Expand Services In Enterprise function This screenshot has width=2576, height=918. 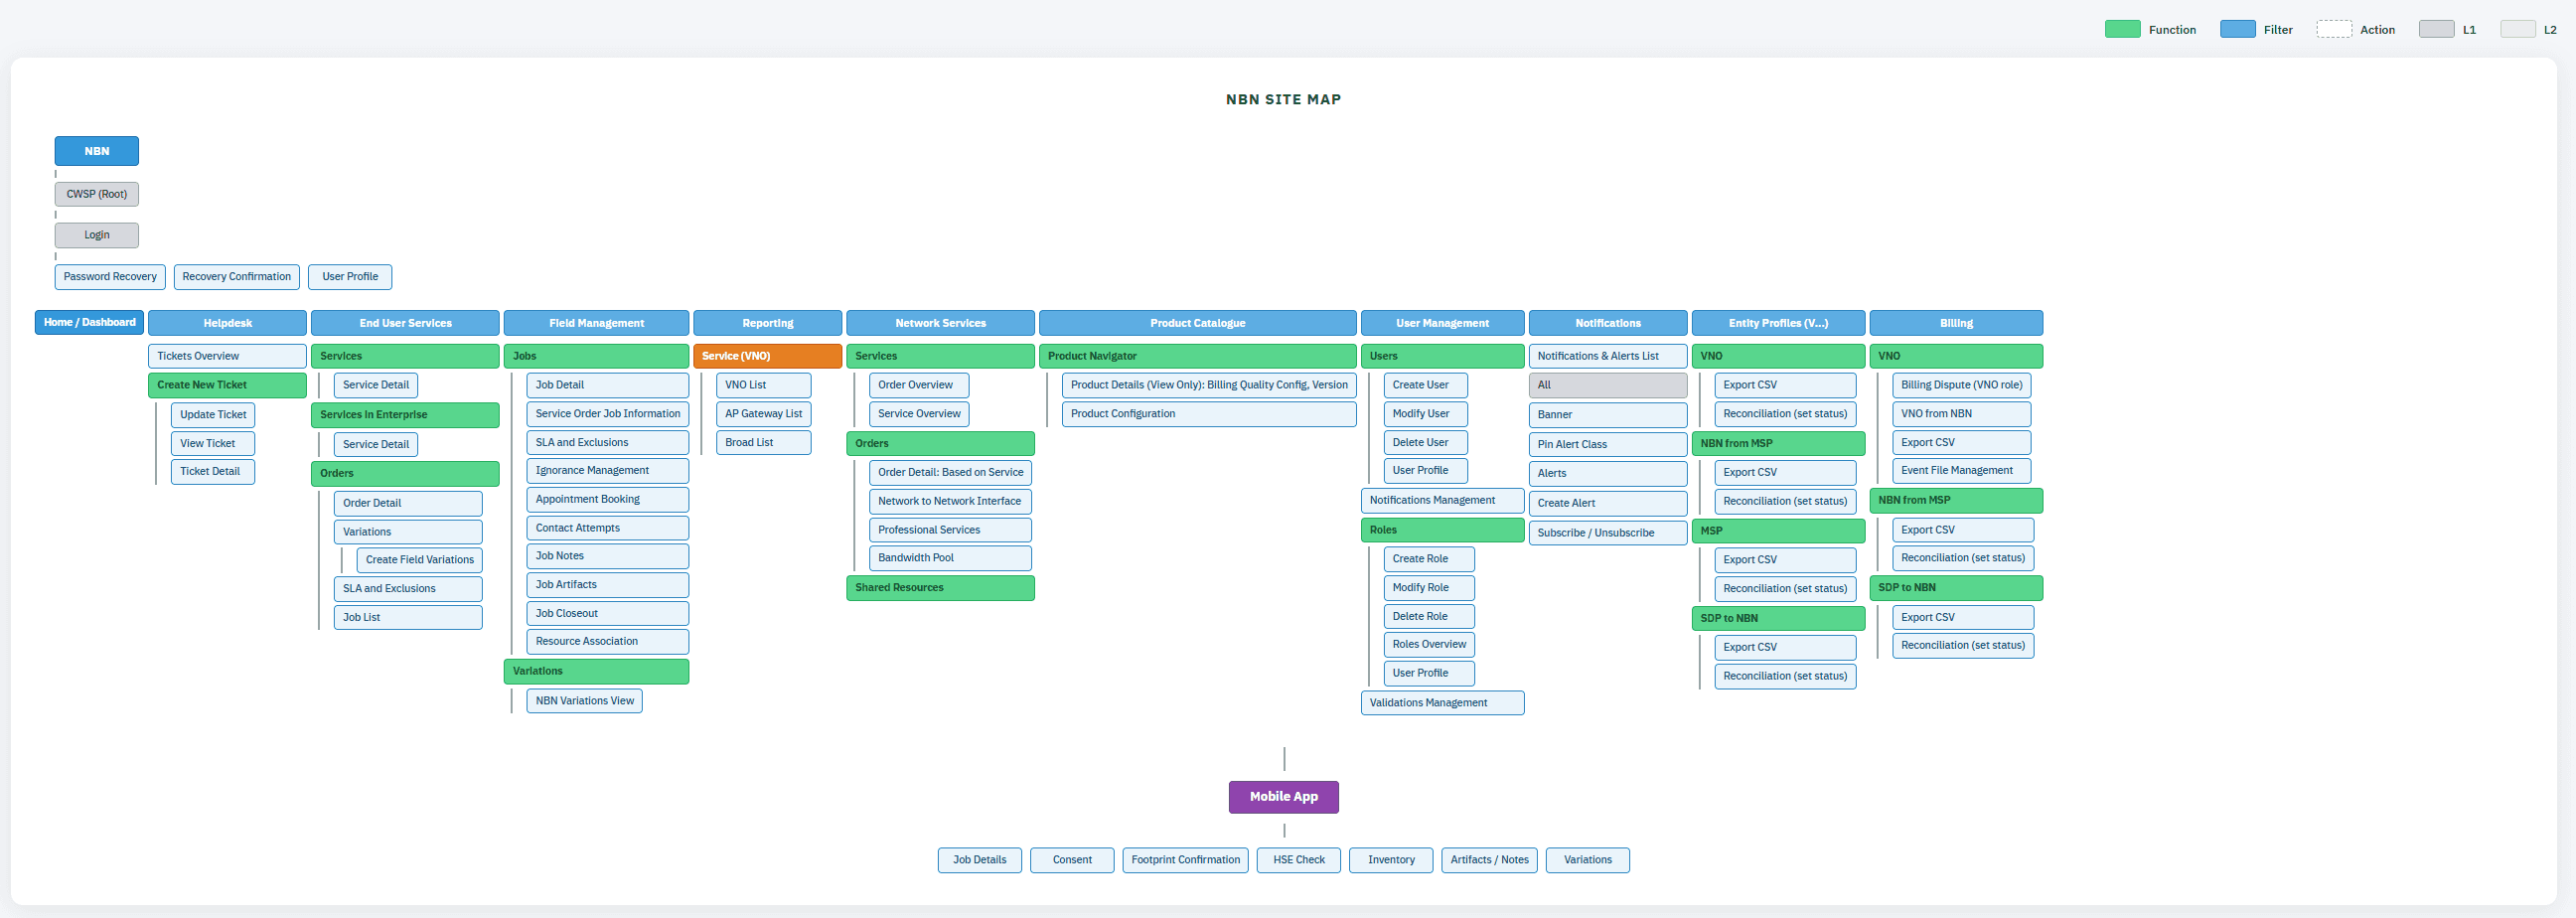[x=405, y=415]
